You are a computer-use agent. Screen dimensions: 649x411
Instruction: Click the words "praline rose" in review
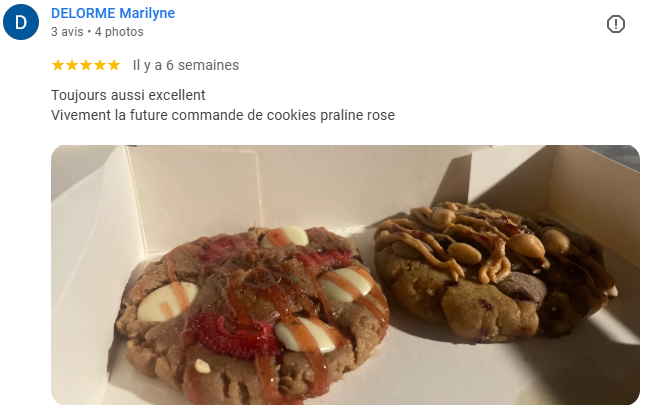pyautogui.click(x=358, y=115)
